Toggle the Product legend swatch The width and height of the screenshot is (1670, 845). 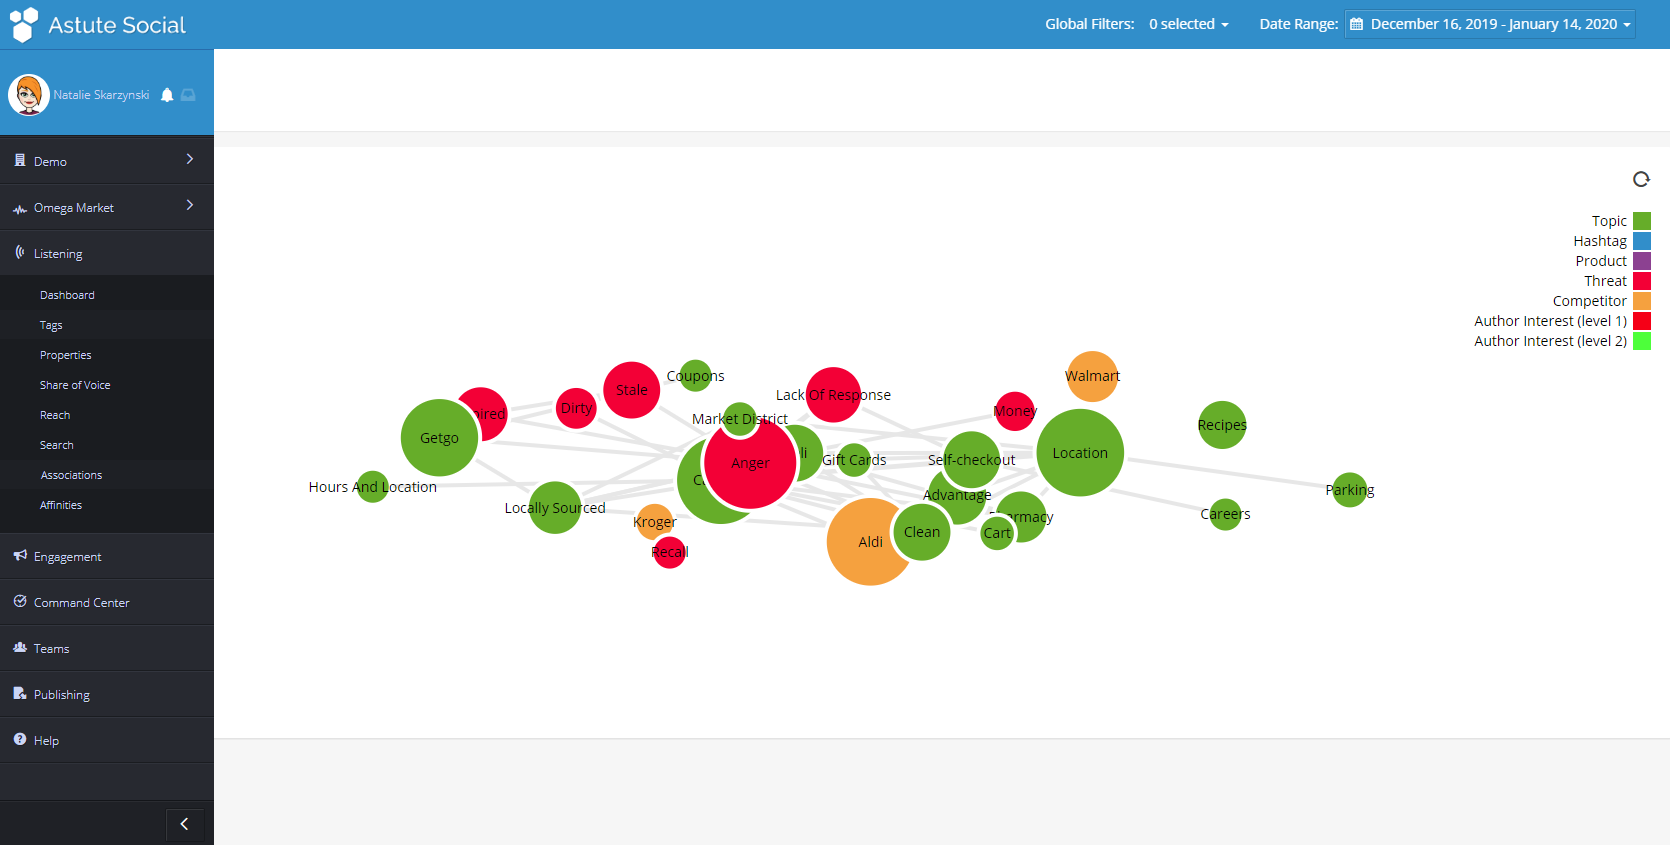(x=1642, y=261)
